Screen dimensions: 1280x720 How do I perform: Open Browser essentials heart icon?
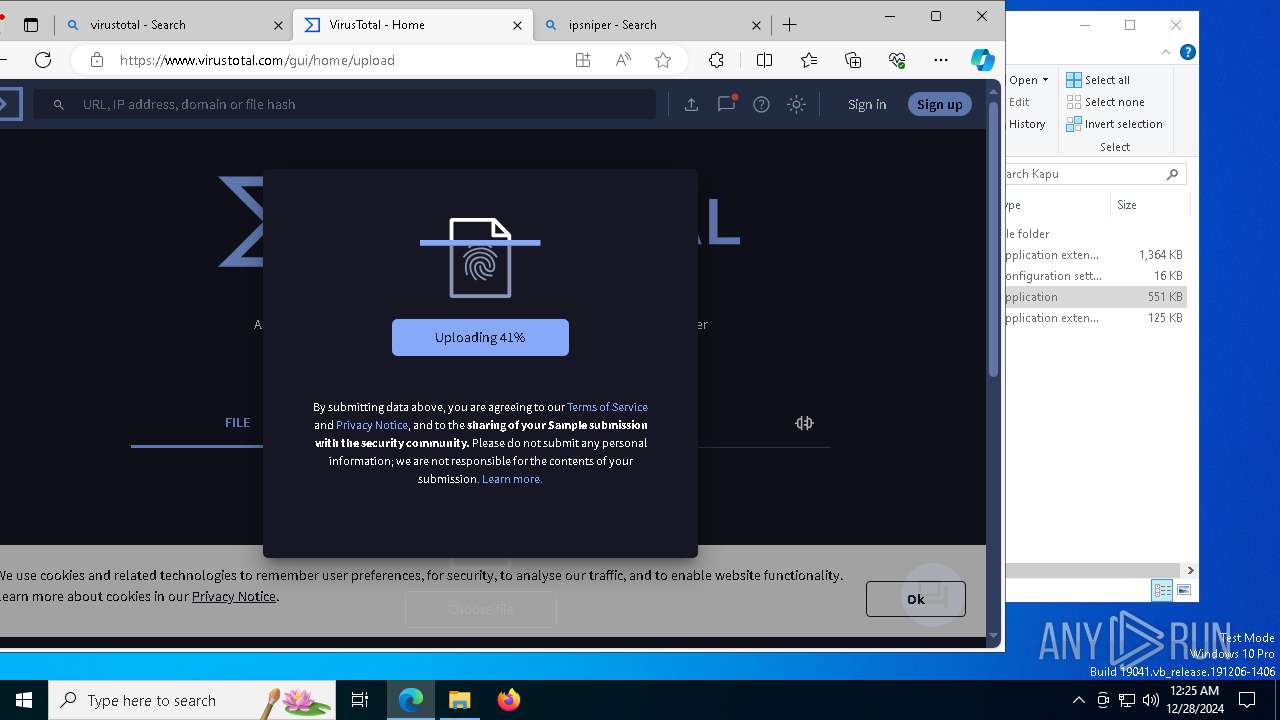click(897, 60)
